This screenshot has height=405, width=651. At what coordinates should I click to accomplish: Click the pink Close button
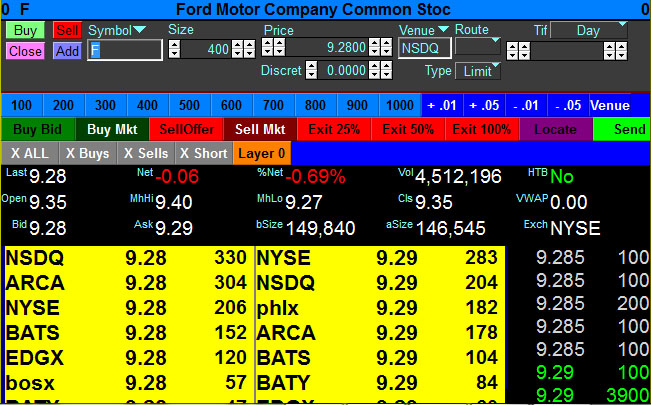(x=25, y=51)
